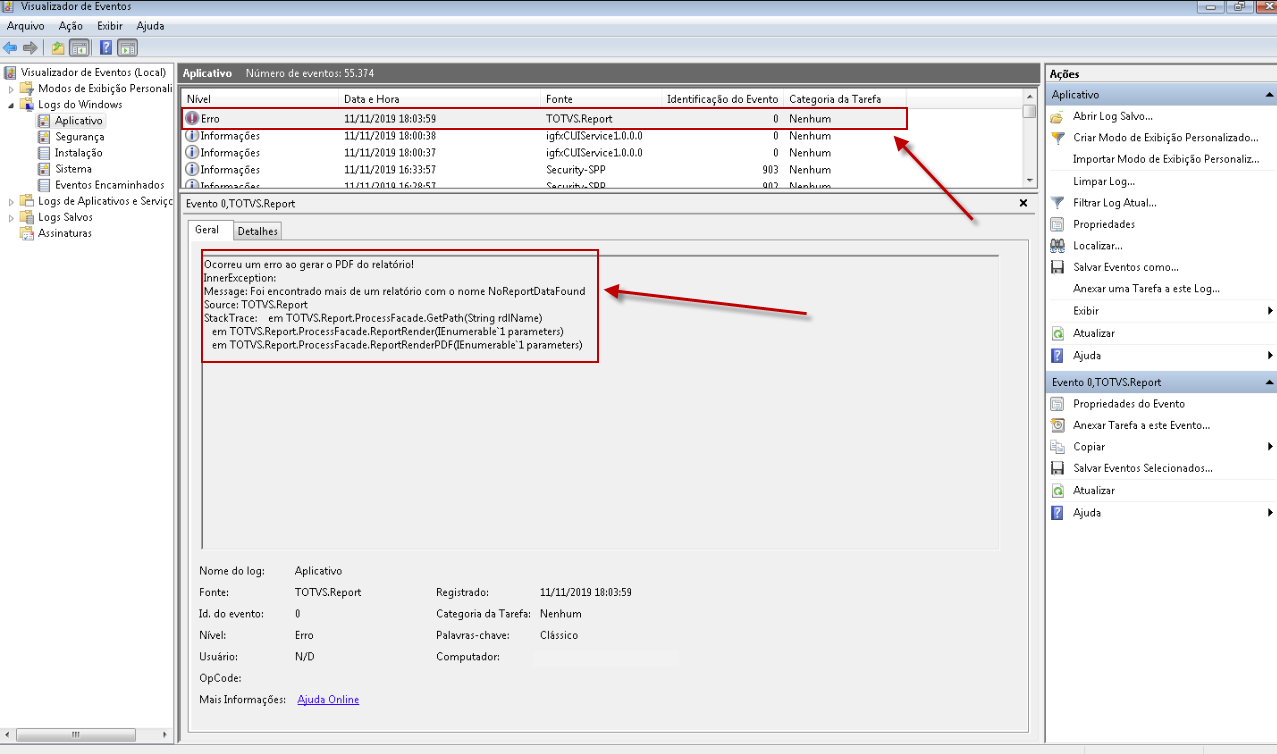Open the Ajuda Online link
This screenshot has height=754, width=1277.
pos(328,699)
